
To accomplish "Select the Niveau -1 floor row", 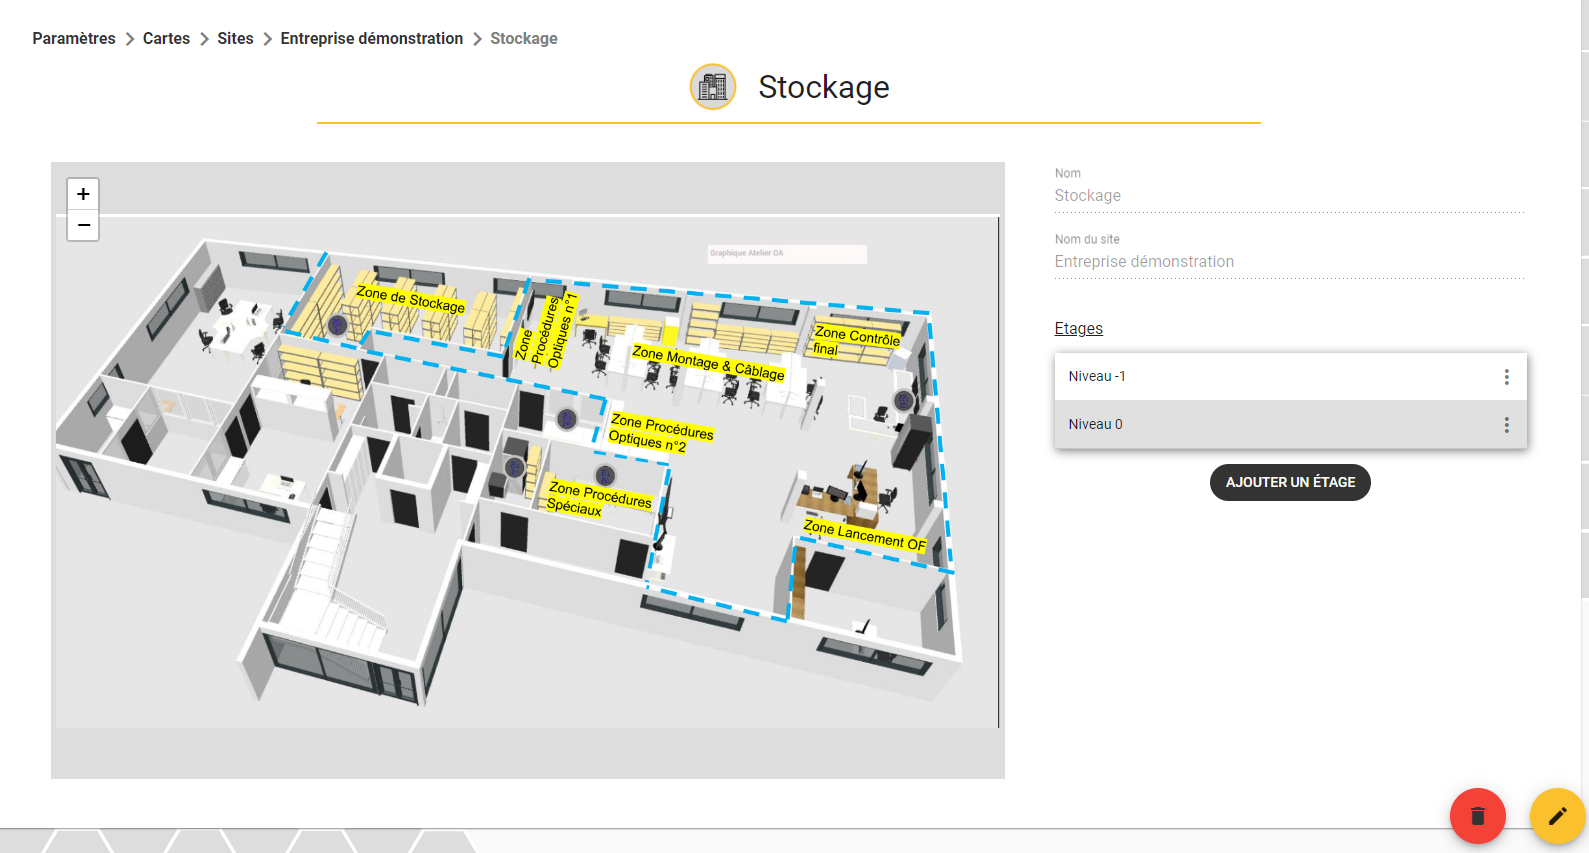I will point(1290,377).
